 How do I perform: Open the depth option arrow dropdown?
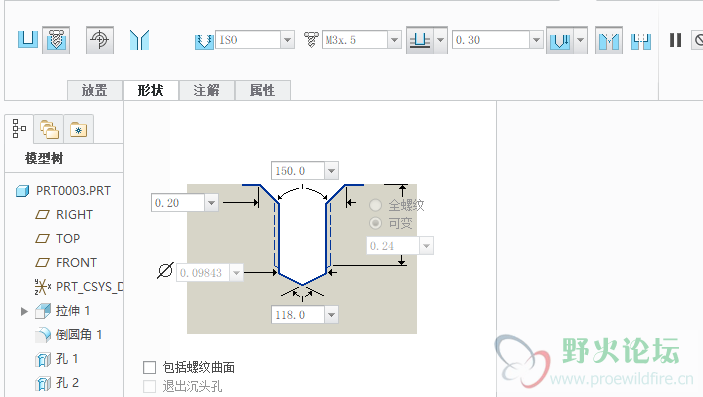pos(441,40)
